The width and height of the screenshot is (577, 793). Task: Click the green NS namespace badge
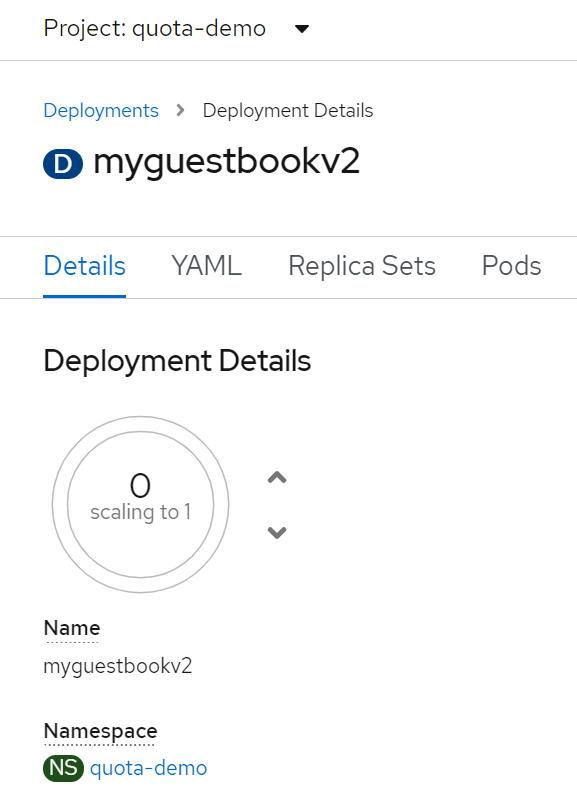tap(63, 768)
